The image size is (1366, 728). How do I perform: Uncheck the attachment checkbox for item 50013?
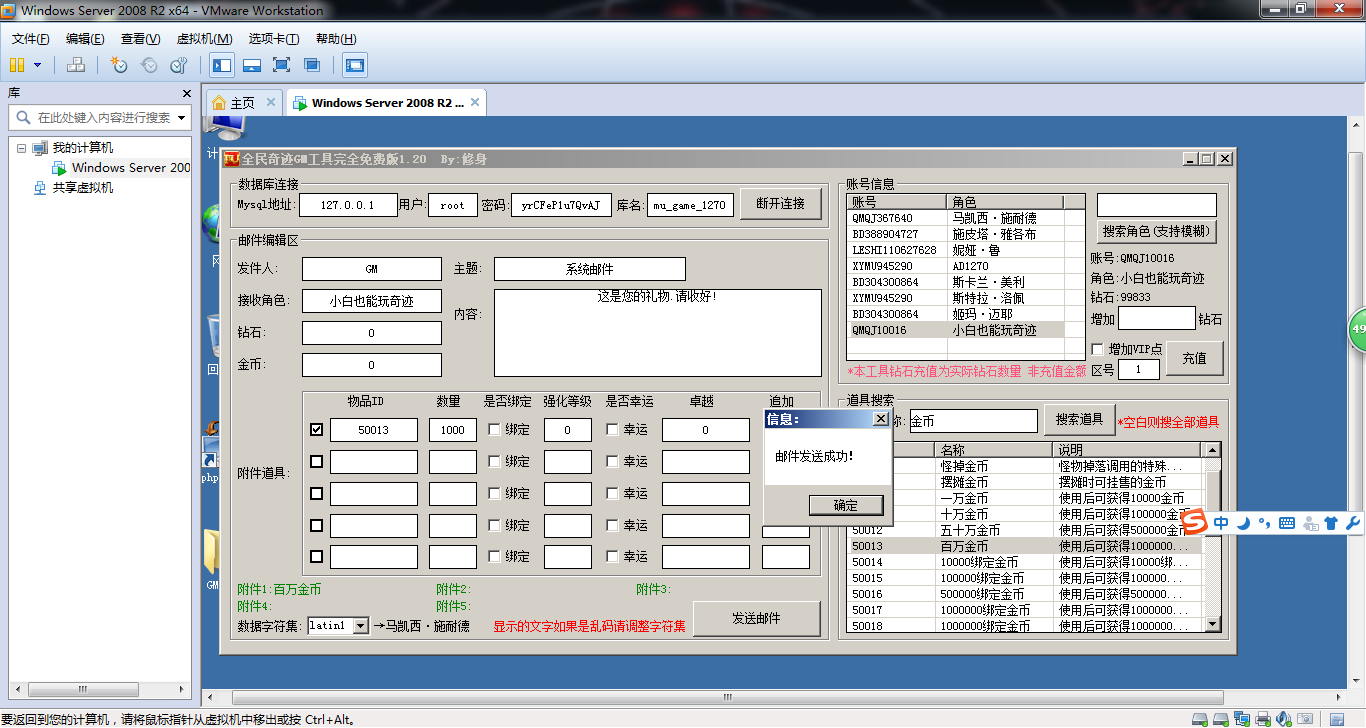(x=316, y=430)
